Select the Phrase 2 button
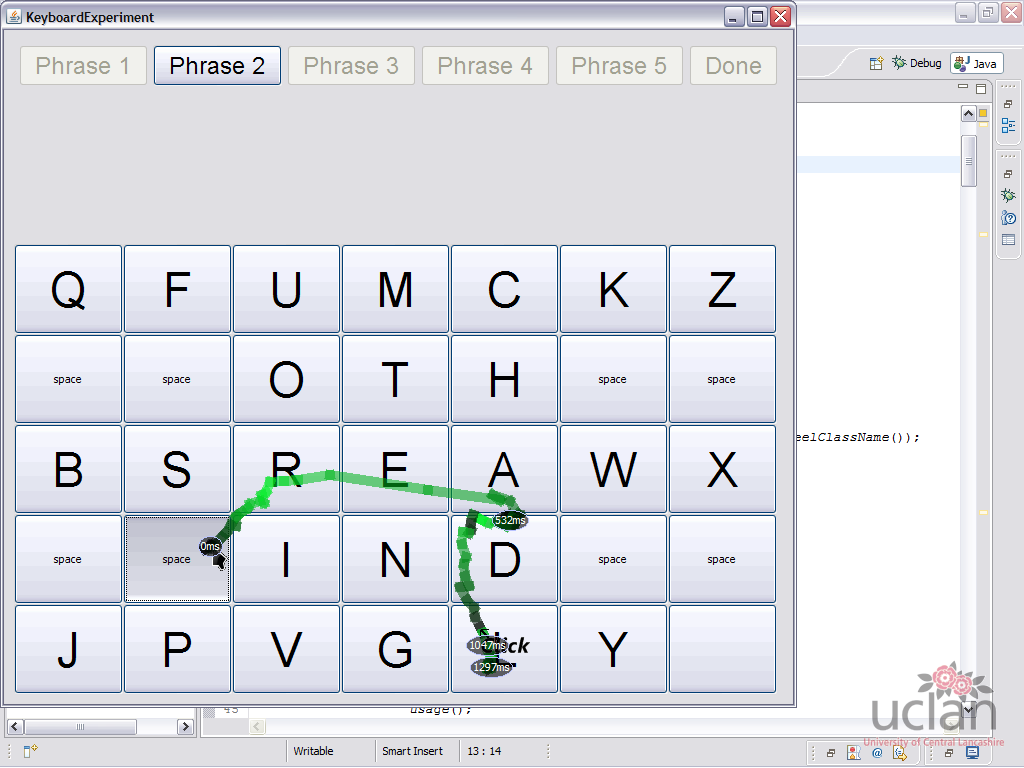The height and width of the screenshot is (768, 1024). pos(217,65)
